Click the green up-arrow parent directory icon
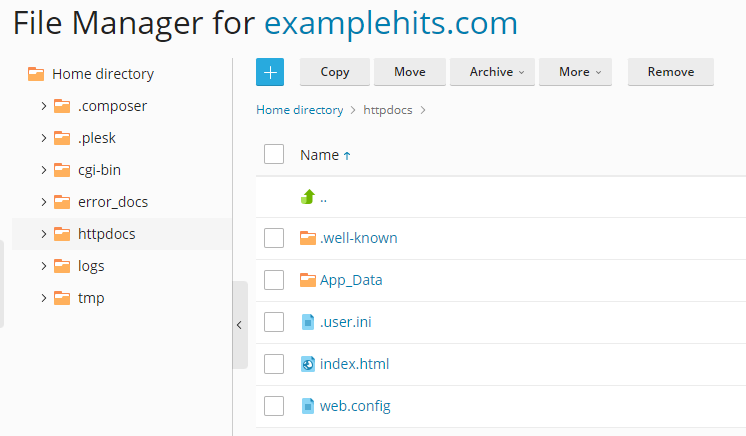Viewport: 746px width, 436px height. tap(308, 197)
